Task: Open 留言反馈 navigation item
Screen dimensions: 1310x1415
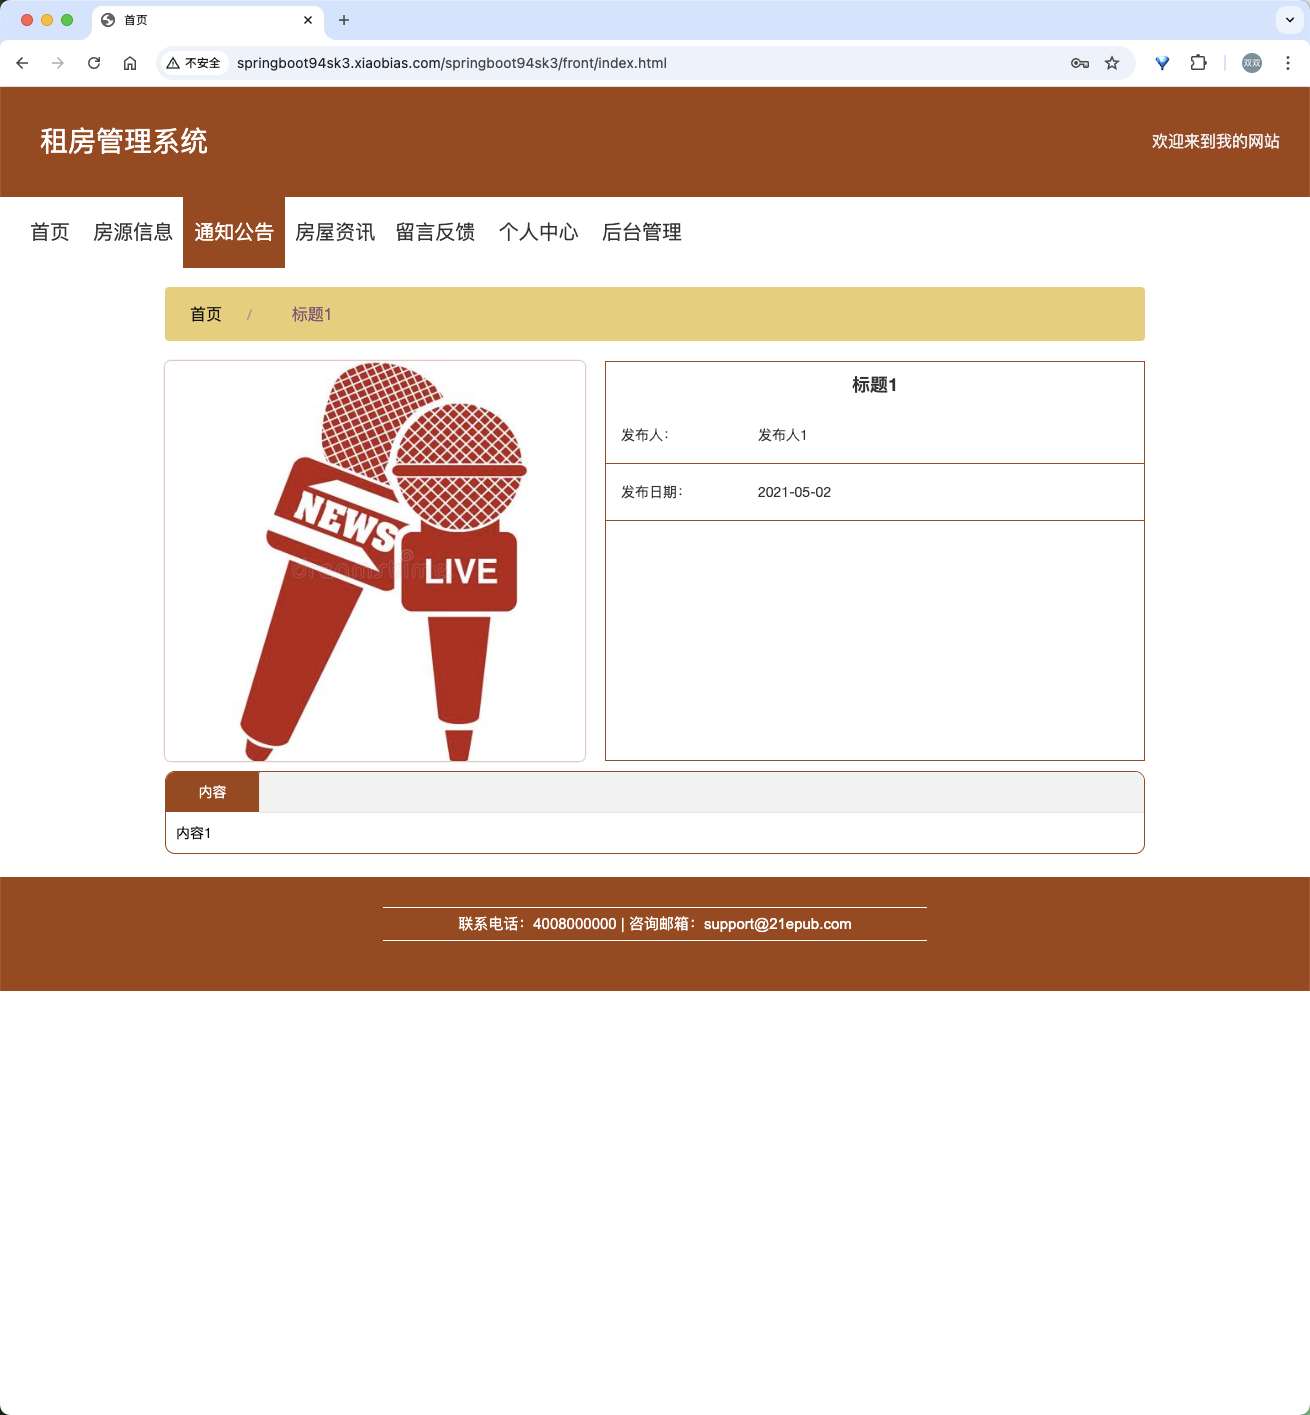Action: pyautogui.click(x=435, y=232)
